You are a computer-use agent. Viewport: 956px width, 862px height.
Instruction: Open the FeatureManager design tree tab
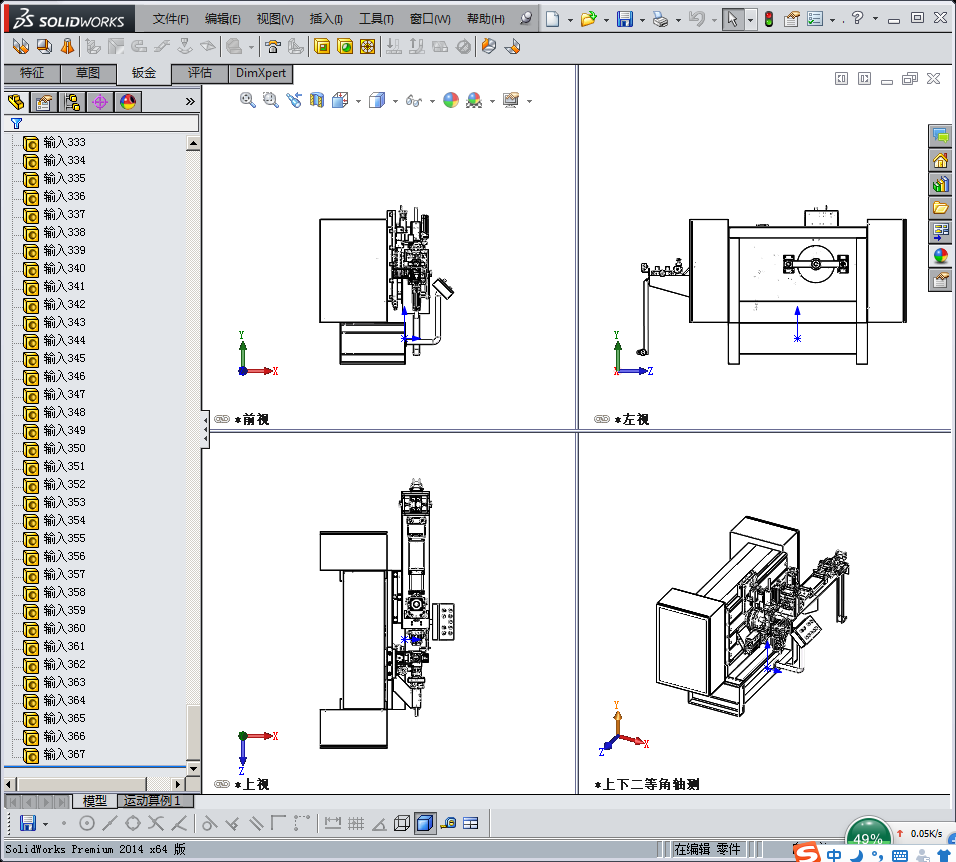(x=16, y=102)
